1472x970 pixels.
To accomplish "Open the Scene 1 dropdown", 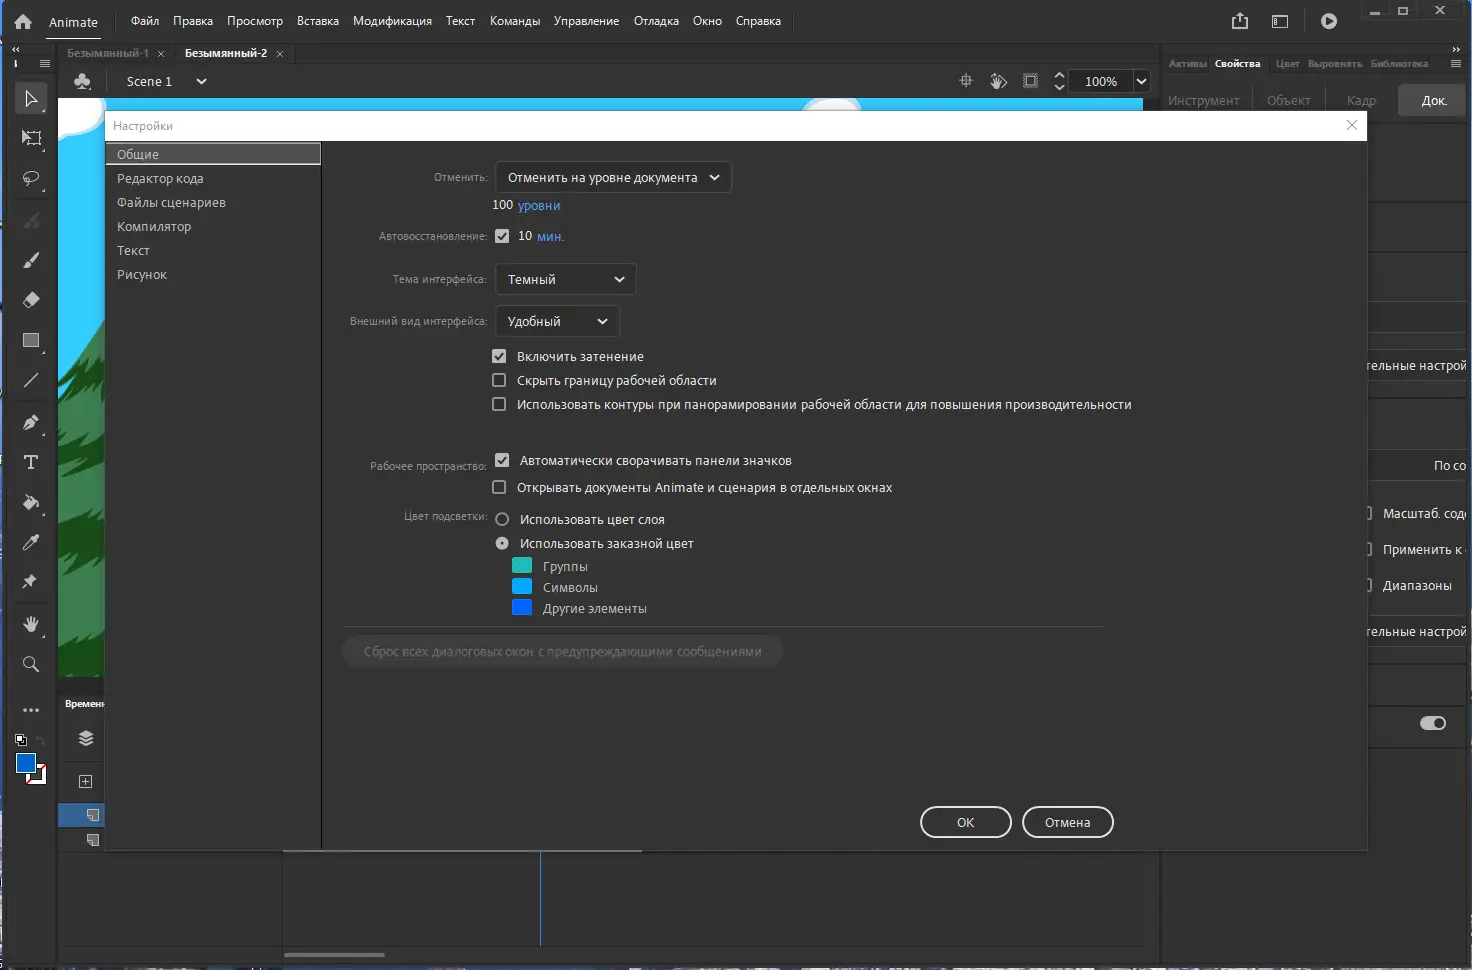I will [201, 81].
